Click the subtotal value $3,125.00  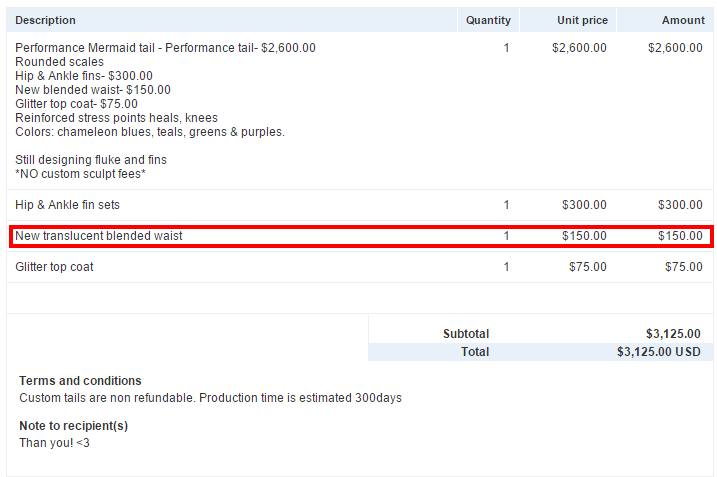click(x=673, y=334)
